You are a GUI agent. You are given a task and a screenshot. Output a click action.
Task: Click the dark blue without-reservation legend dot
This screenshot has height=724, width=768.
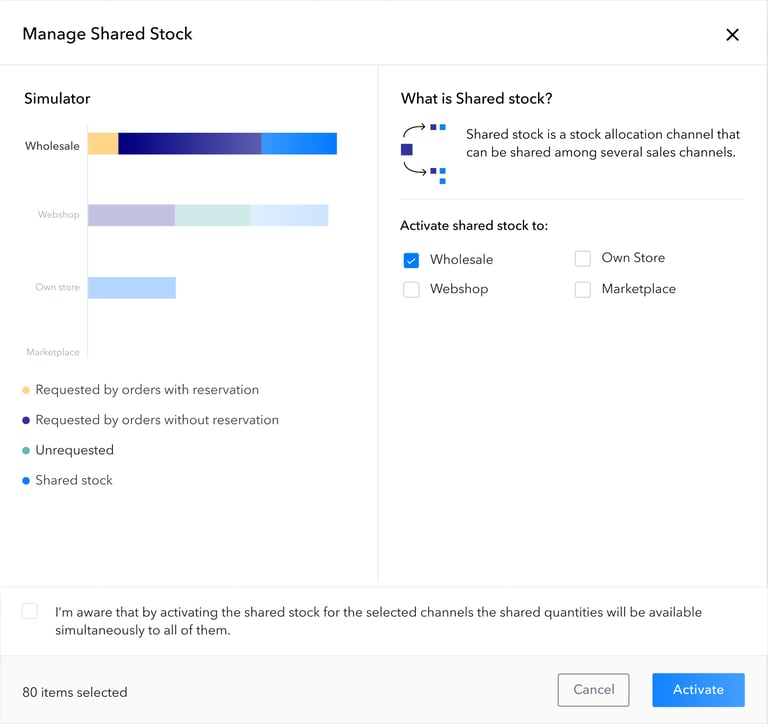click(26, 420)
